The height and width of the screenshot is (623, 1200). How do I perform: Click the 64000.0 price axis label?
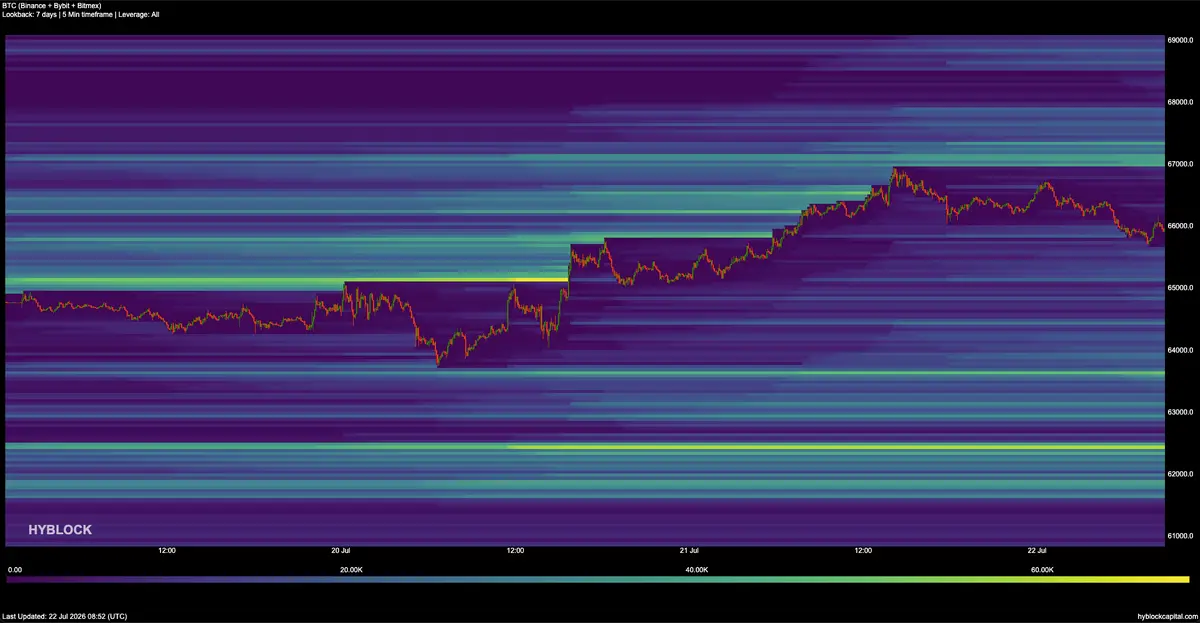coord(1181,350)
